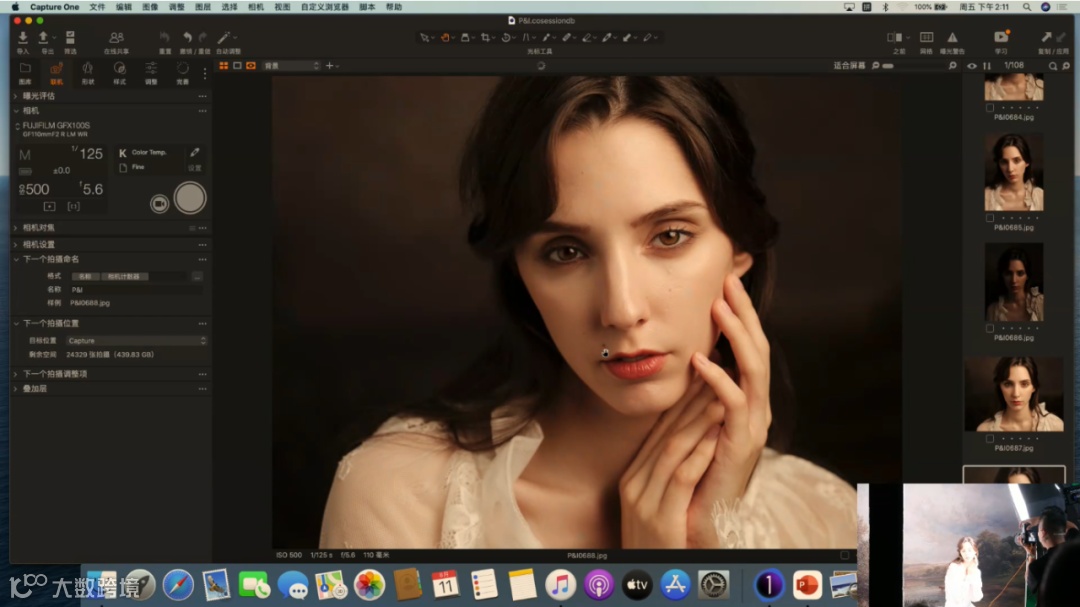Open the Background (背景) layer dropdown
Screen dimensions: 1080x607
coord(291,65)
